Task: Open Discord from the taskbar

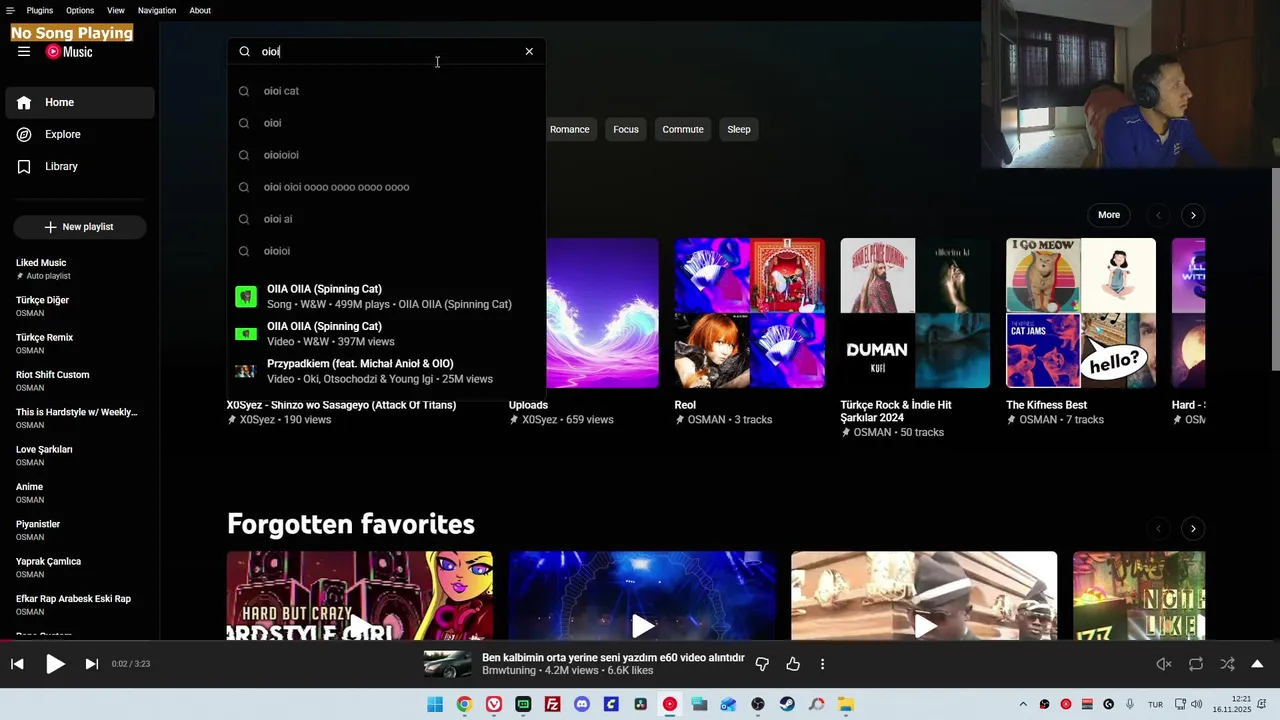Action: [582, 704]
